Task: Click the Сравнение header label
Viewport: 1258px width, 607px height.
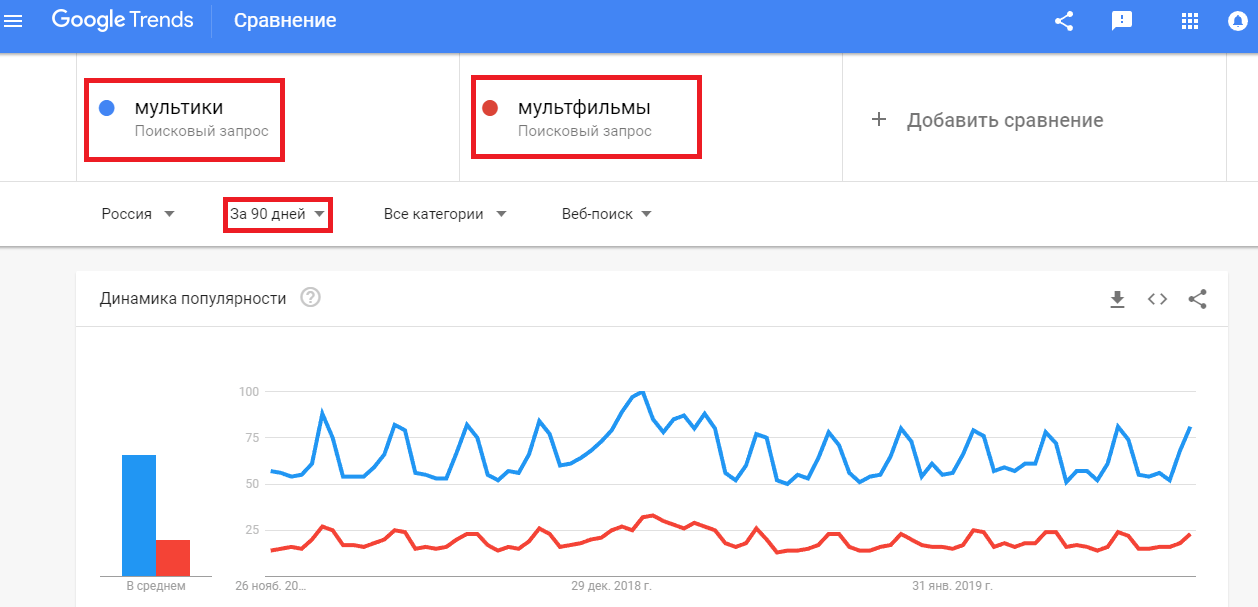Action: (284, 19)
